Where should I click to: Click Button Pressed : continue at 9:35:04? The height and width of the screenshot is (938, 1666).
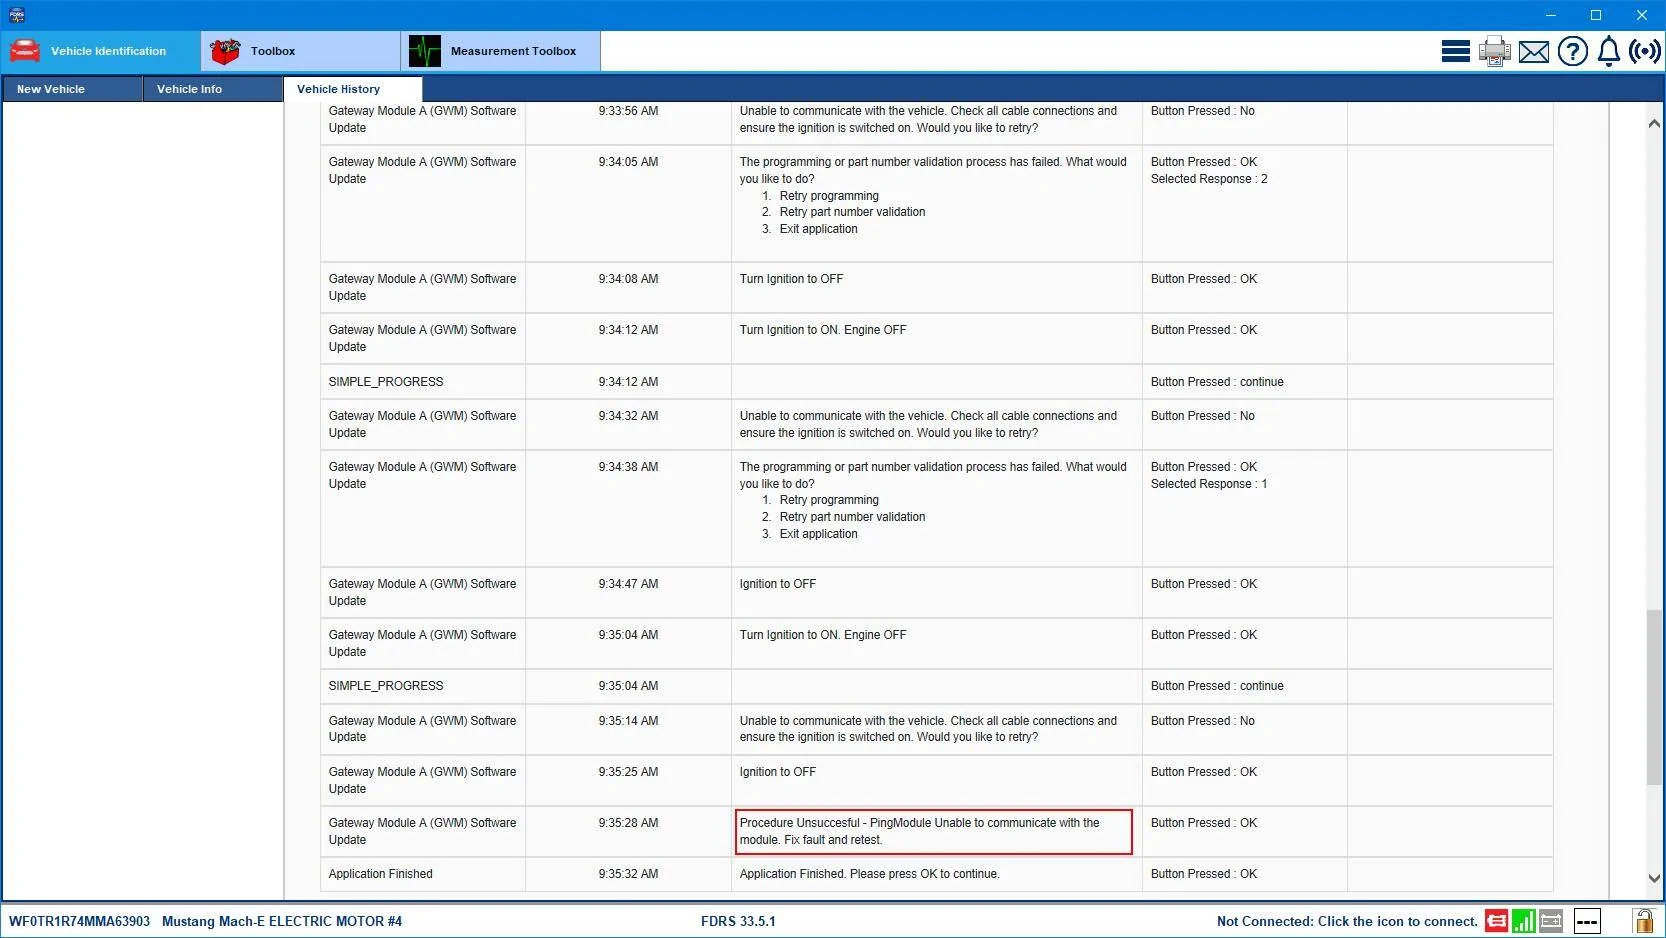[1216, 686]
